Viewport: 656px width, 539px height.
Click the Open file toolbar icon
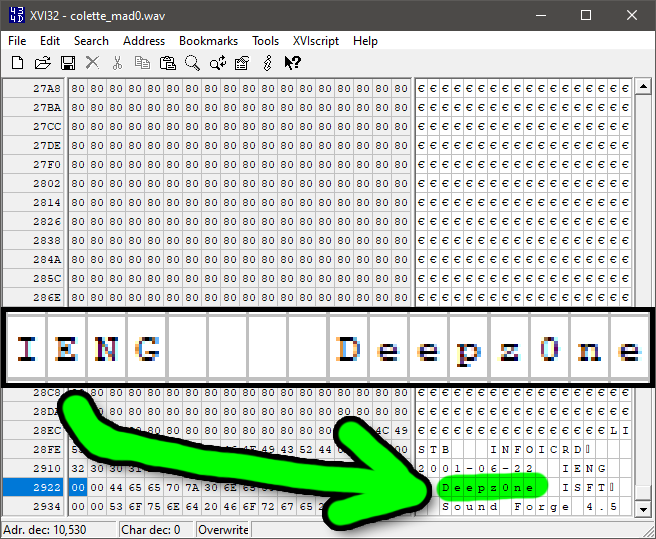(42, 63)
